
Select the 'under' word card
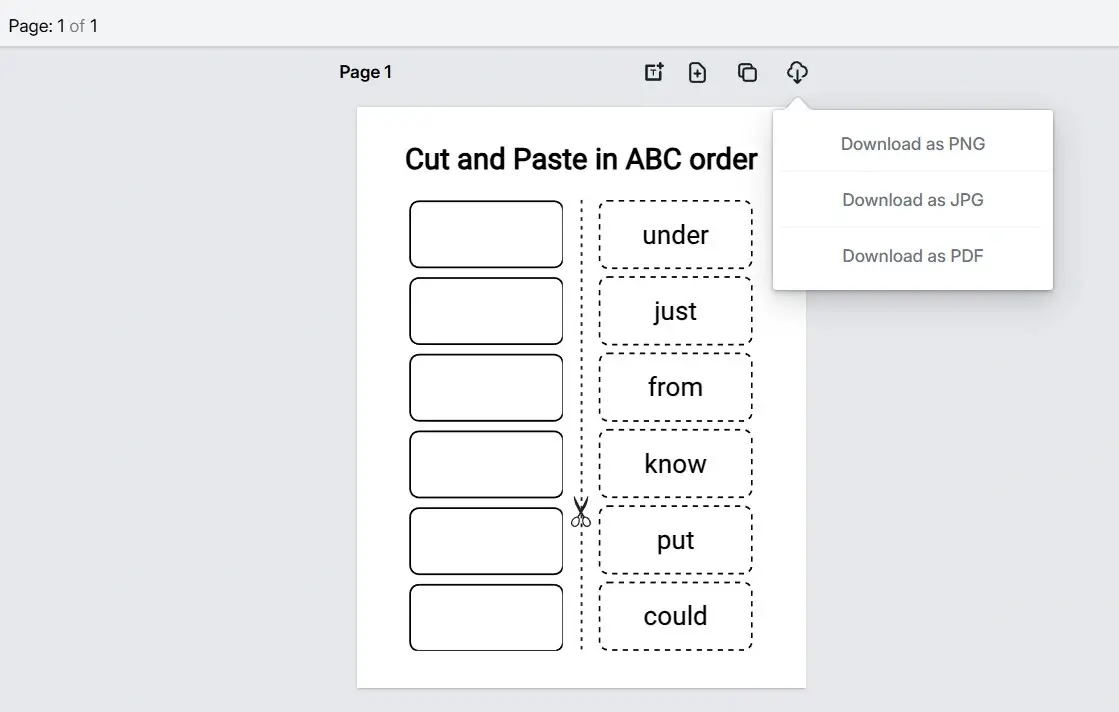(675, 235)
